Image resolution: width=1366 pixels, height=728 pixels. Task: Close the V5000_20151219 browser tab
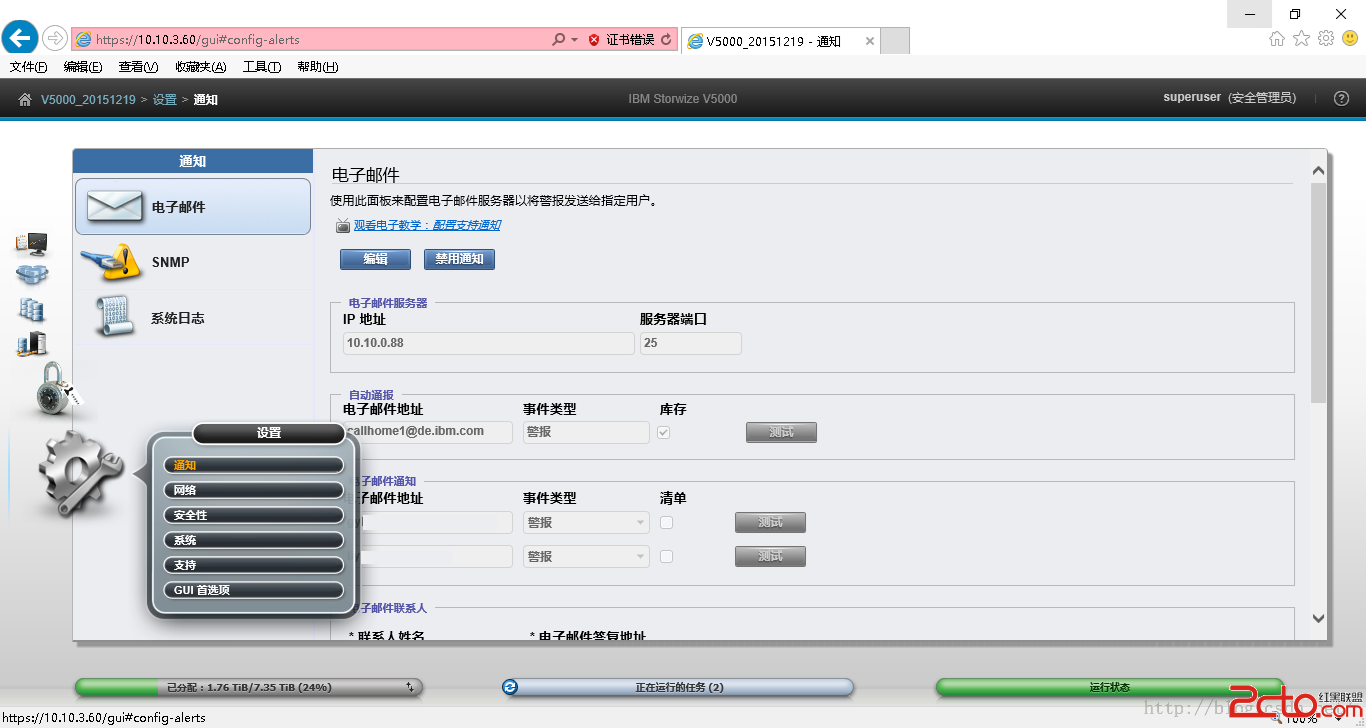click(870, 41)
